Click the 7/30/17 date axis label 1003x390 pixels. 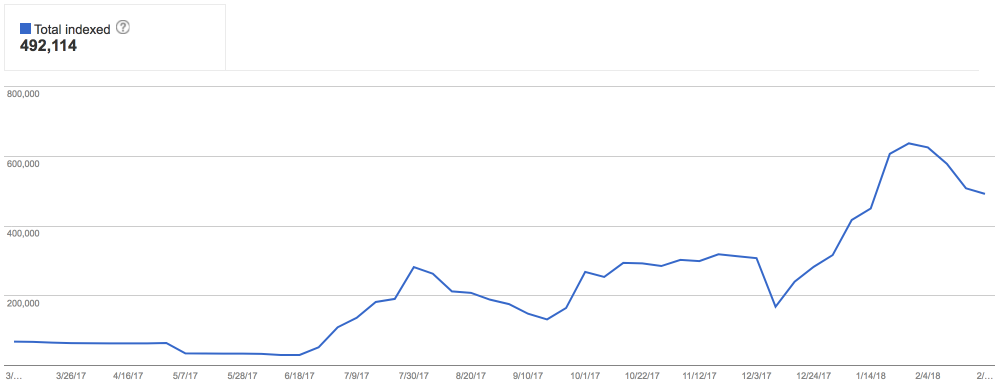click(413, 376)
